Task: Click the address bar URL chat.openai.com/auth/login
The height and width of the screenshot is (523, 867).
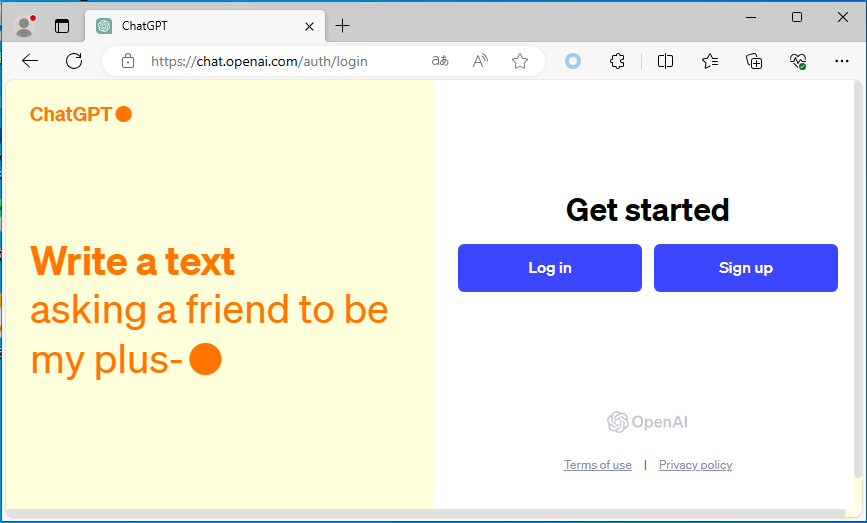Action: 259,61
